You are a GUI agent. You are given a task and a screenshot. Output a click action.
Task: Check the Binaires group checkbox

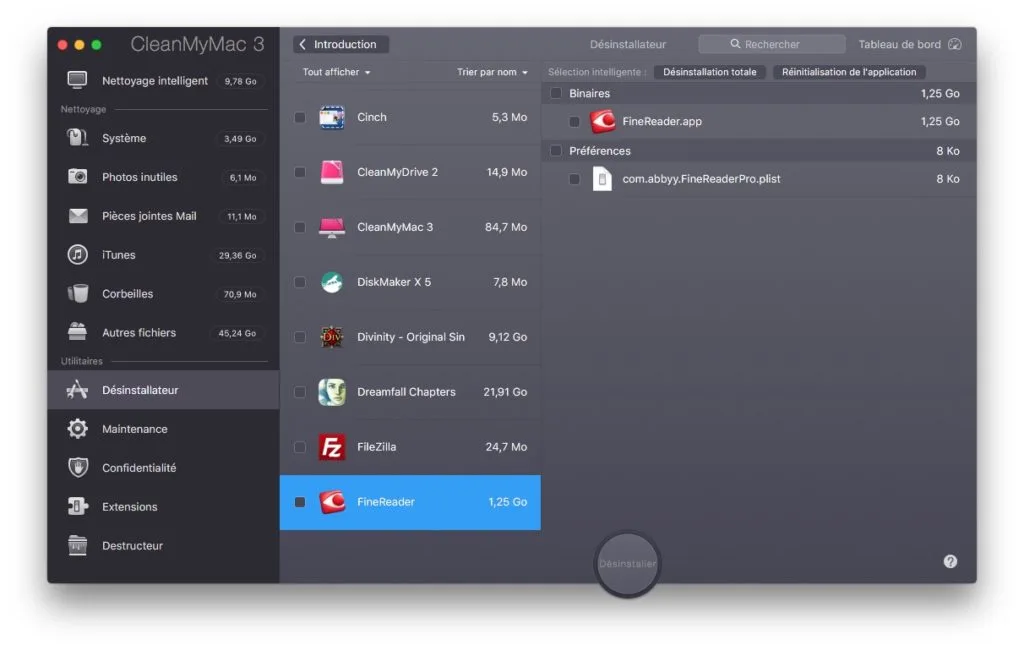tap(556, 93)
